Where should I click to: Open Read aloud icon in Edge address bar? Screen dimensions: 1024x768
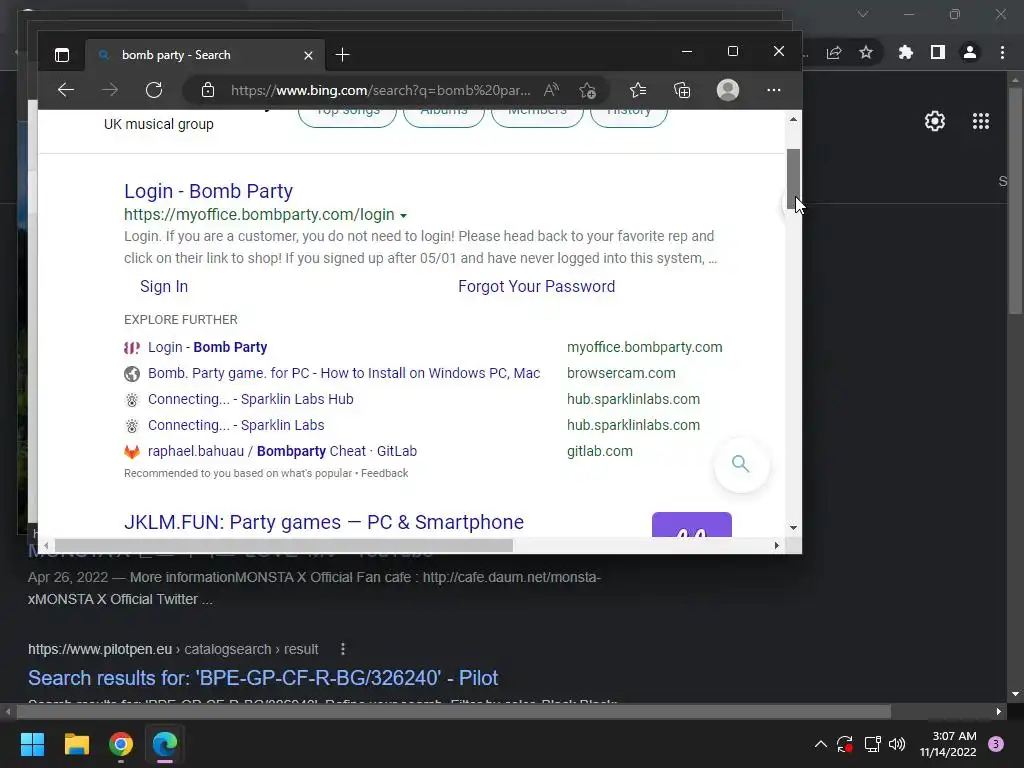(551, 90)
